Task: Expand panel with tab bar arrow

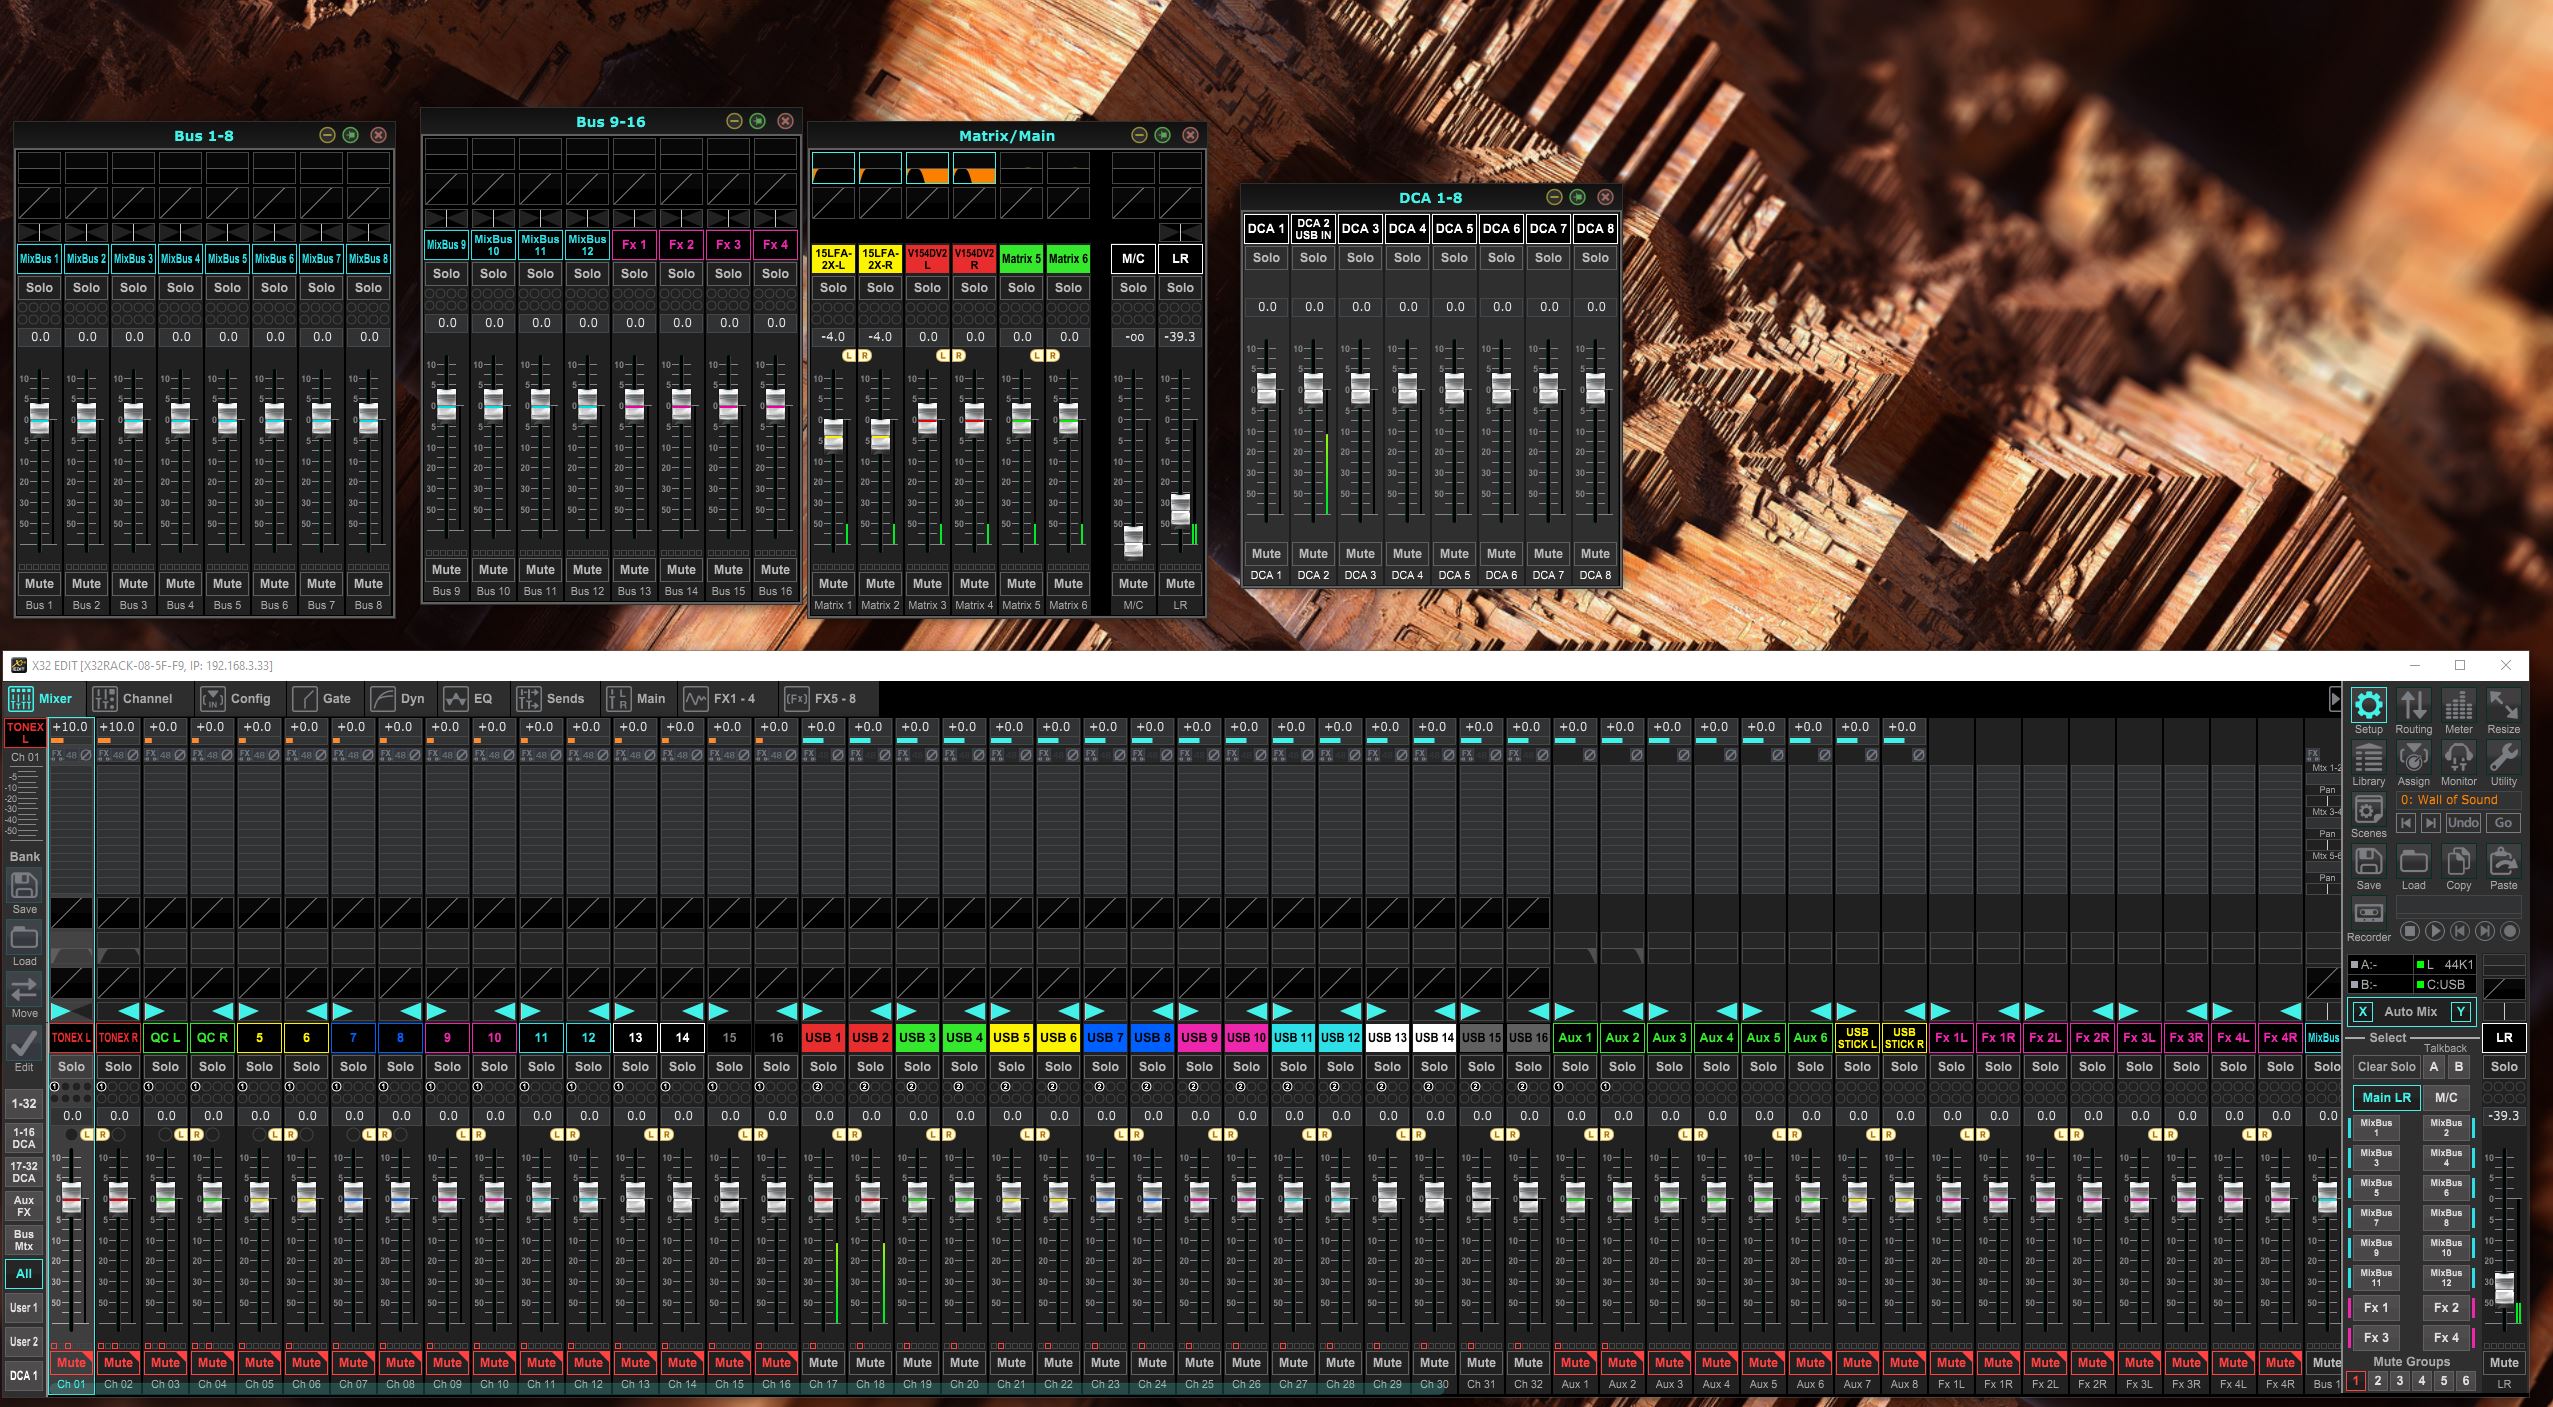Action: [2335, 698]
